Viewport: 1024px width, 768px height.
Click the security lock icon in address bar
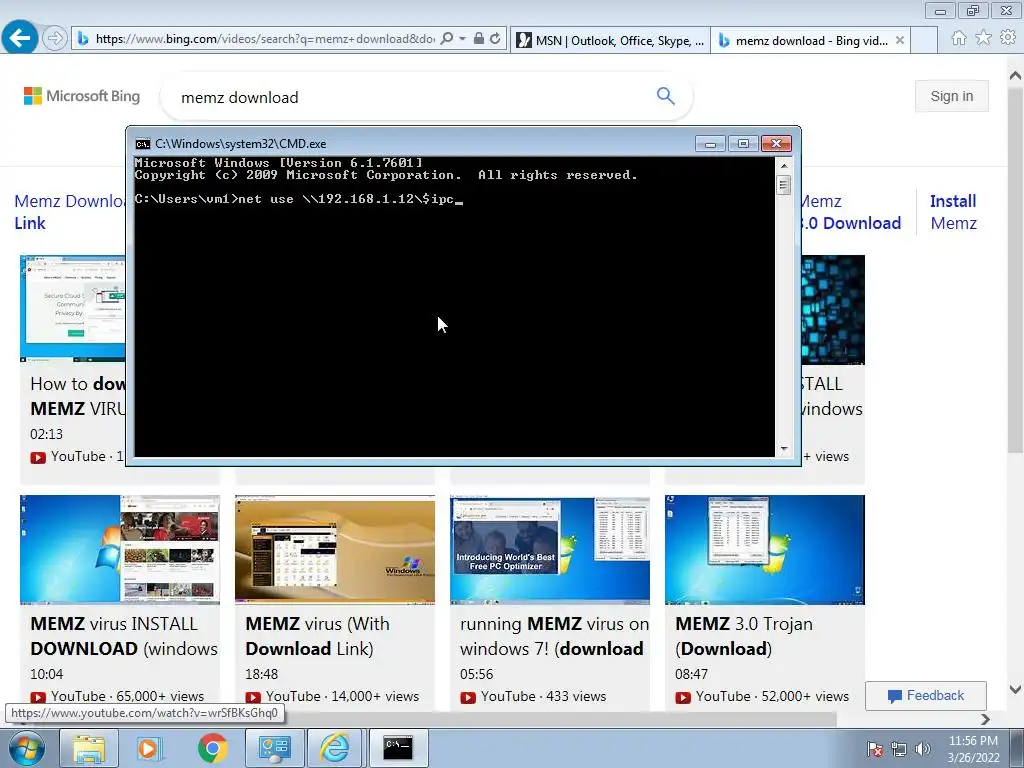479,39
